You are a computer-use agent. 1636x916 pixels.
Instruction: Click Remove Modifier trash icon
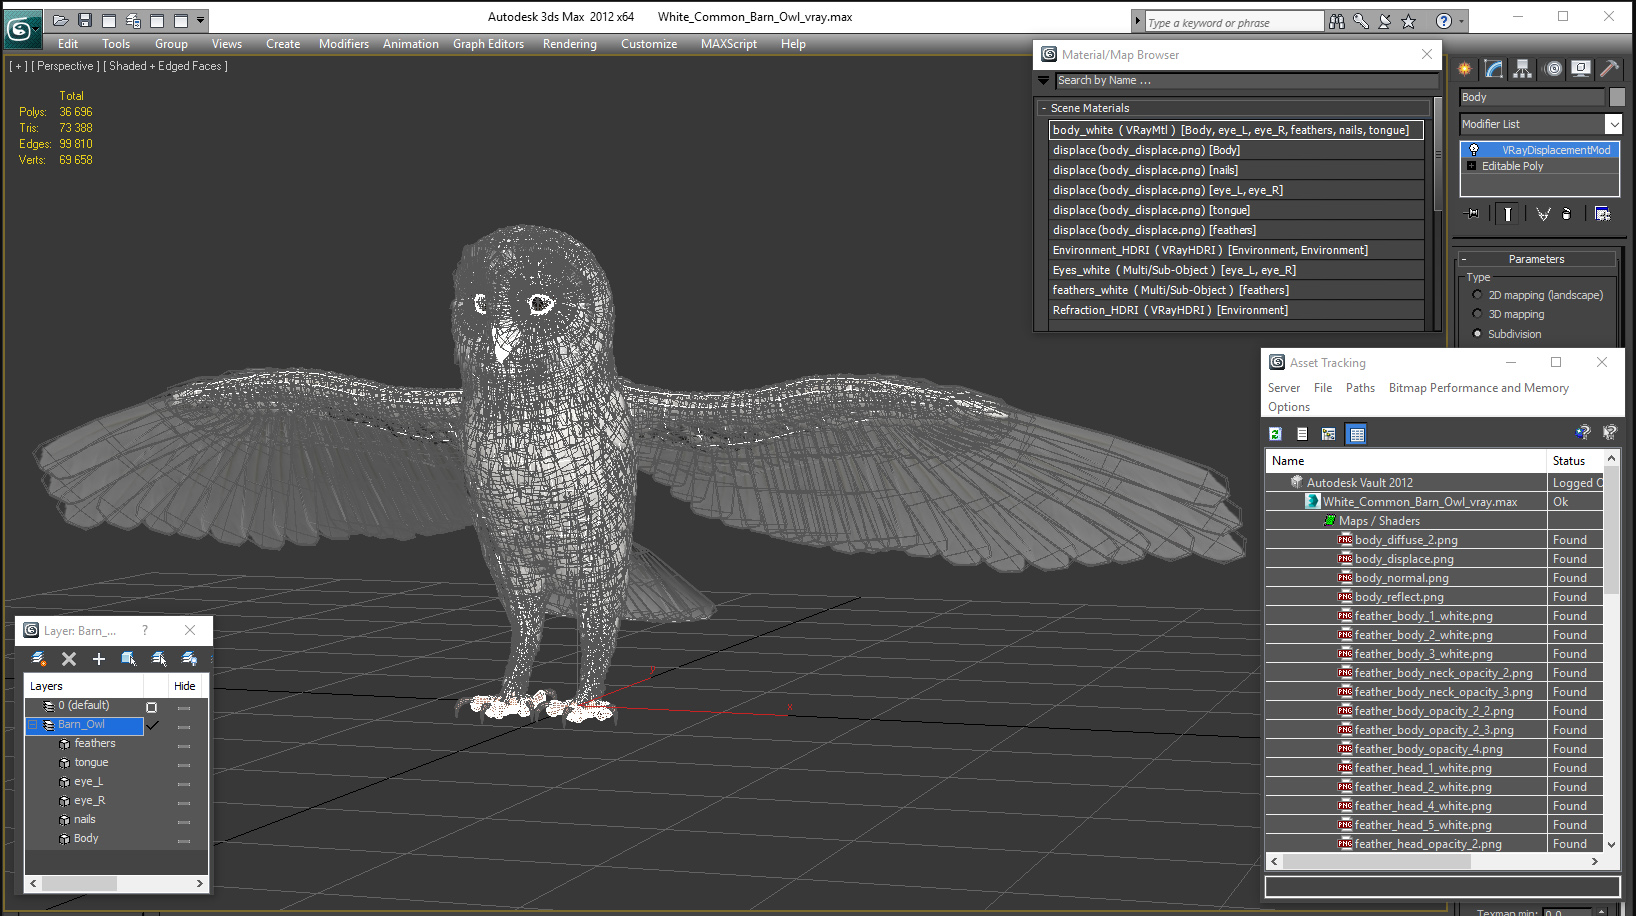click(x=1566, y=214)
